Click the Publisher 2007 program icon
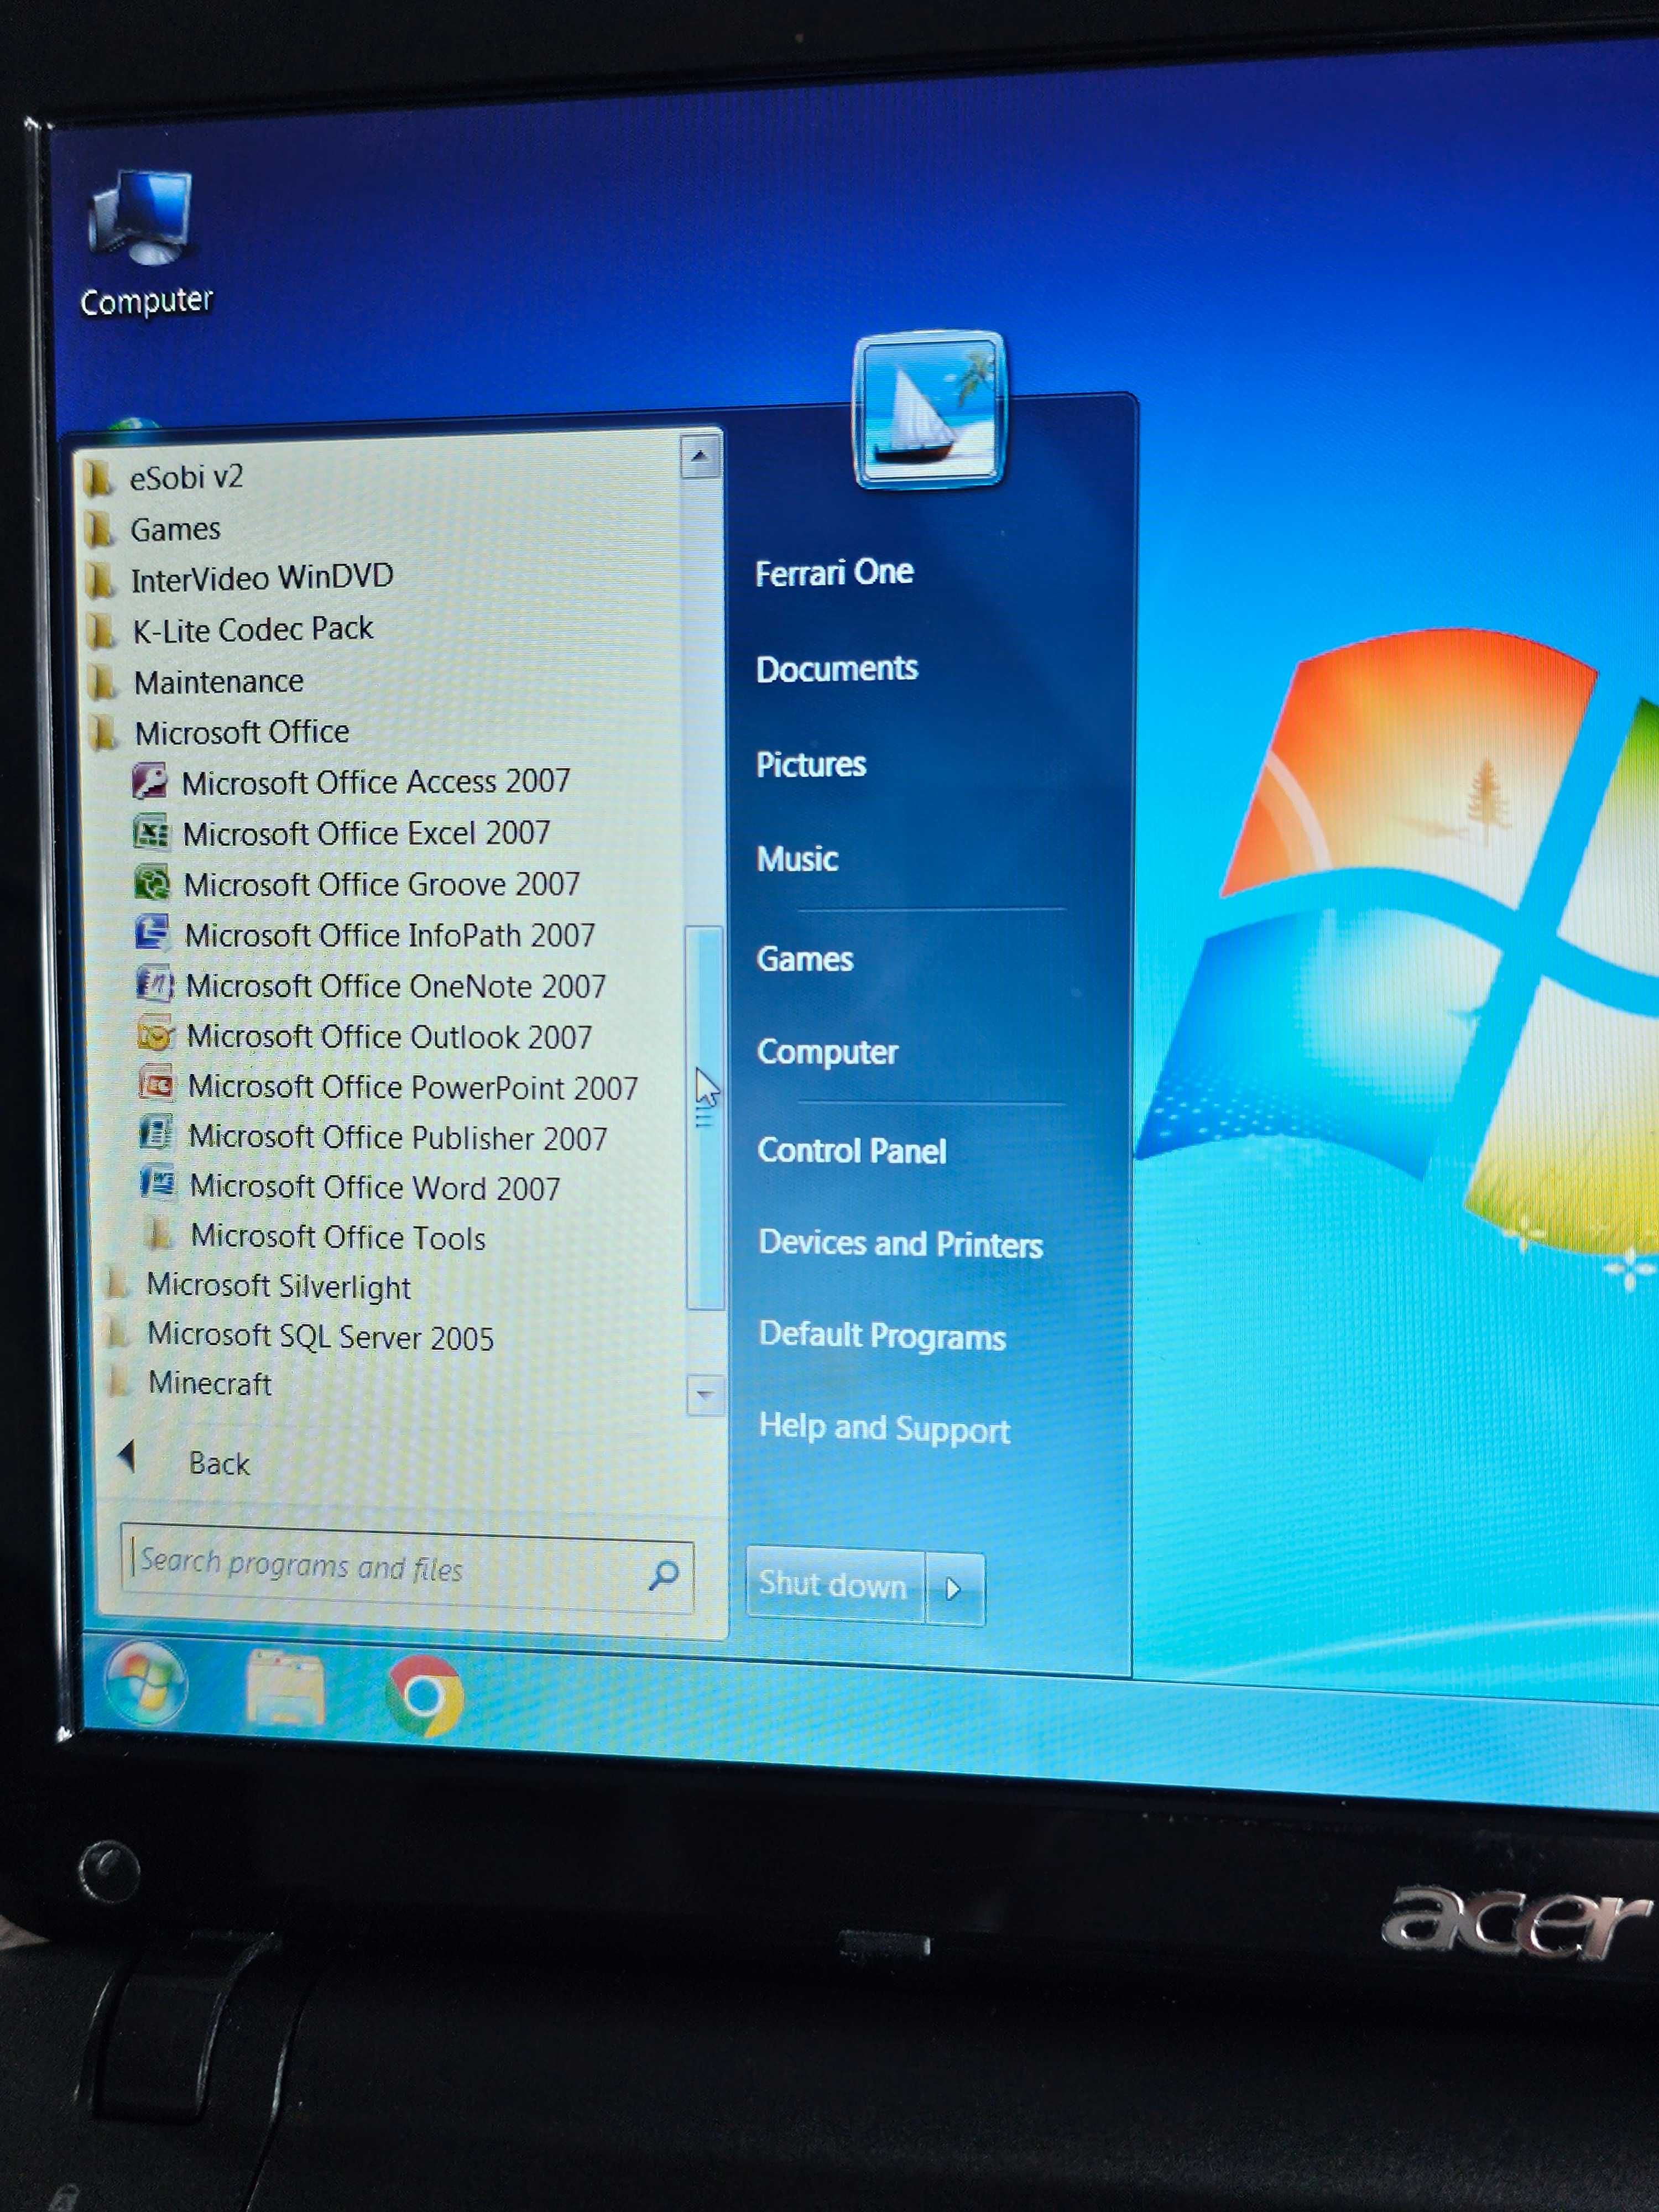 (157, 1134)
